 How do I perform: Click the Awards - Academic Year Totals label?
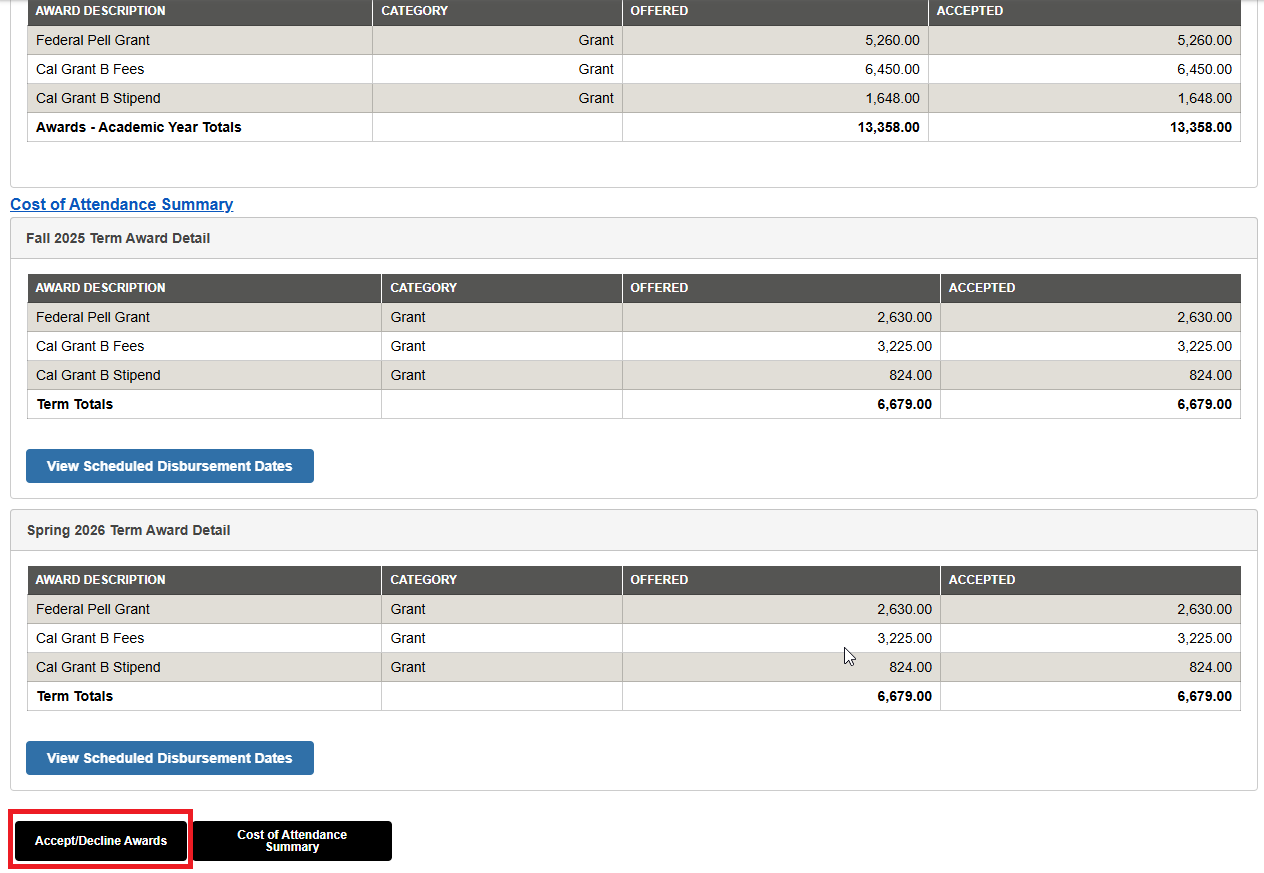coord(138,127)
